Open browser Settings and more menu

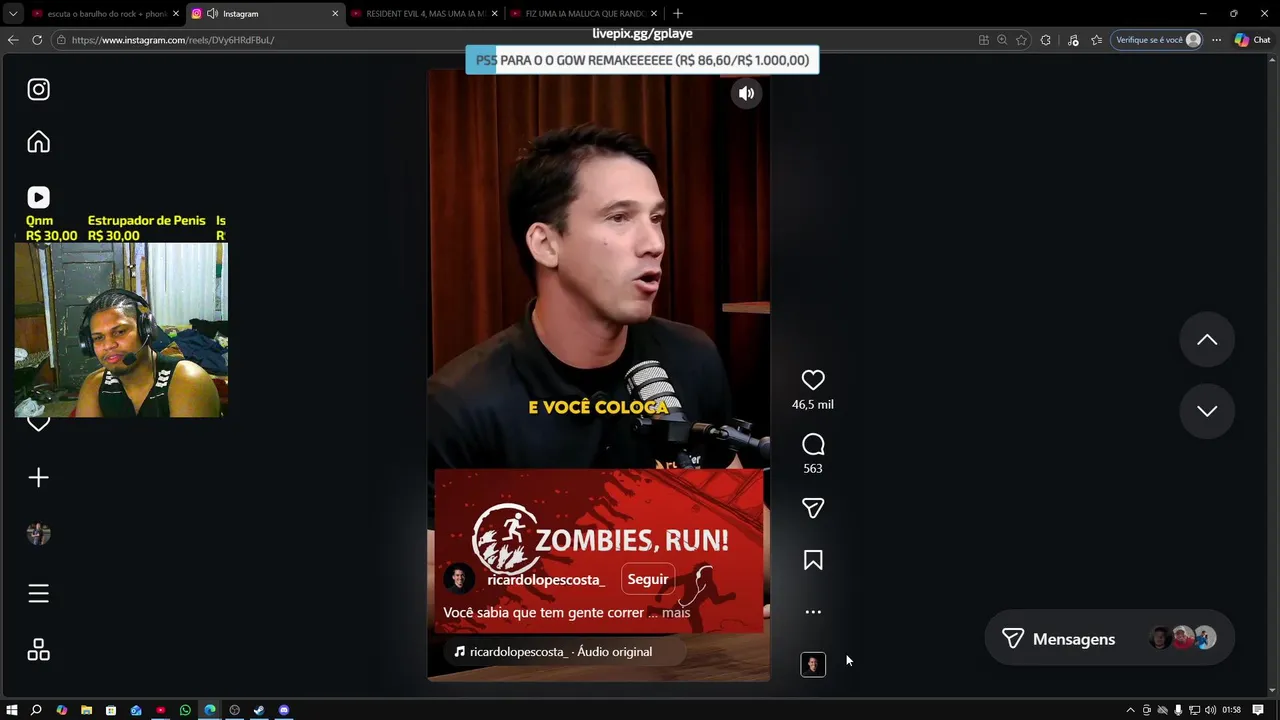tap(1216, 40)
